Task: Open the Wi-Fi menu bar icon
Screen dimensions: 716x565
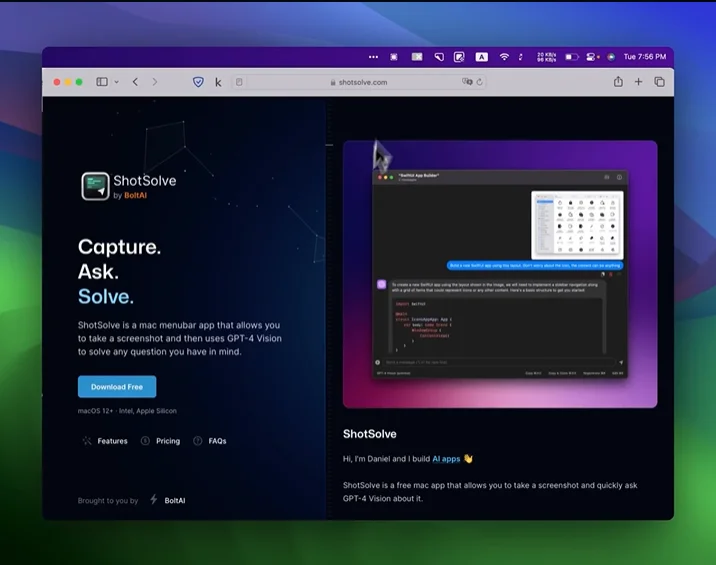Action: point(504,57)
